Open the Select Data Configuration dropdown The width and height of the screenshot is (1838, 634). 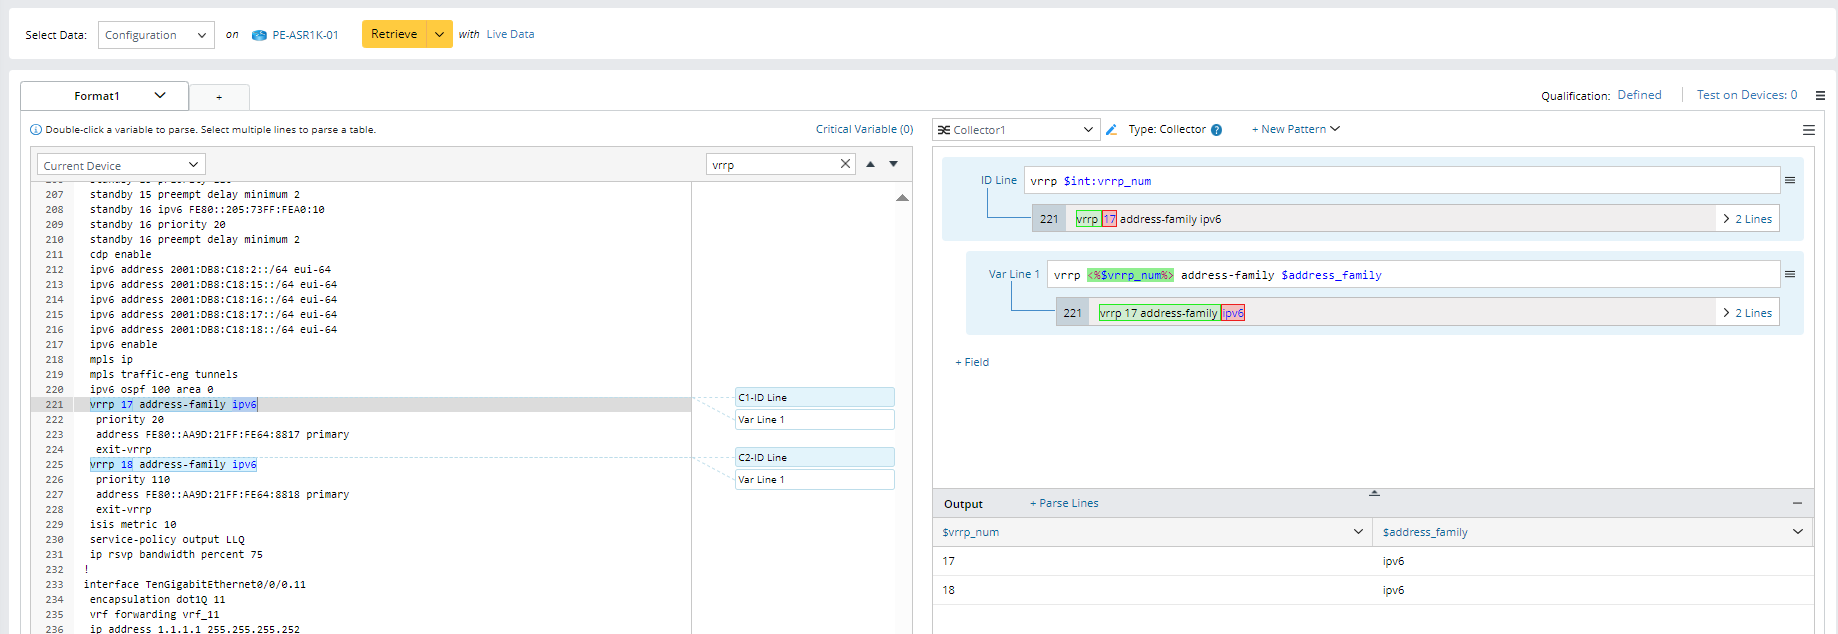tap(156, 35)
